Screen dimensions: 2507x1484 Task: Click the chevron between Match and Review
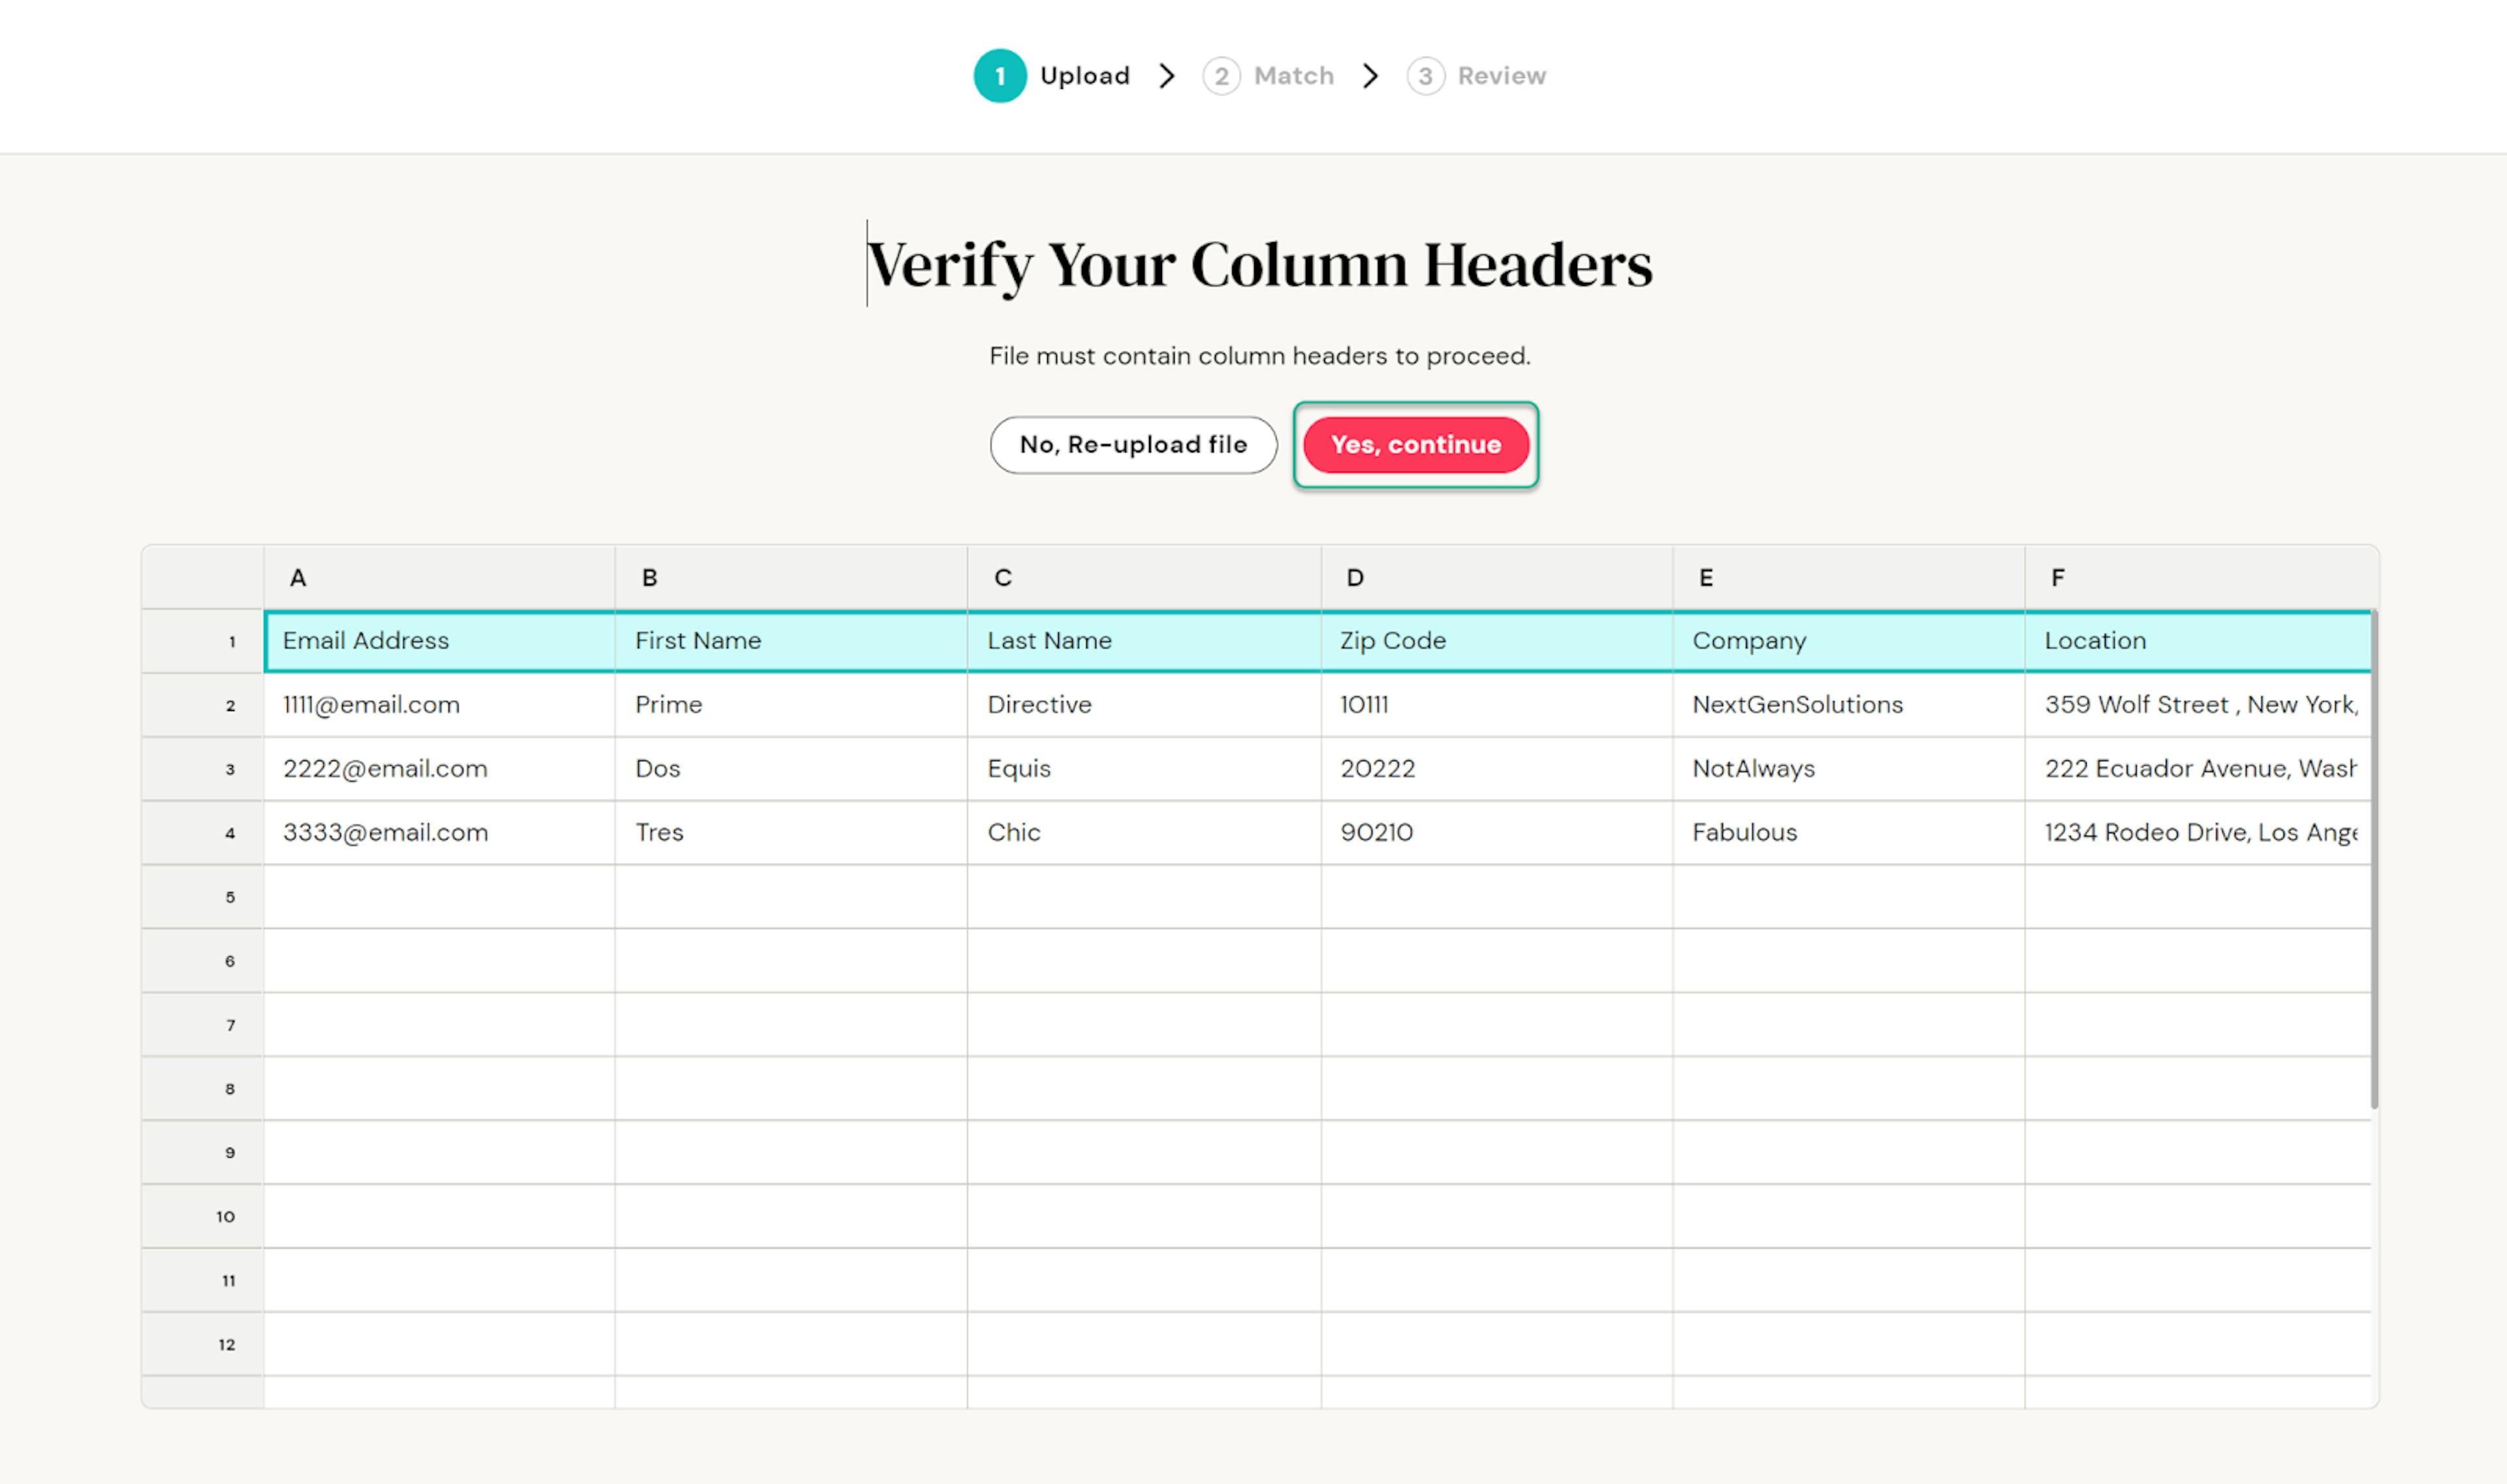point(1371,76)
